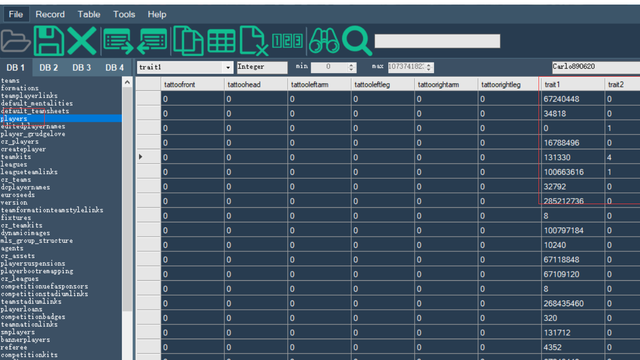The width and height of the screenshot is (640, 360).
Task: Click the copy documents icon
Action: pos(188,40)
